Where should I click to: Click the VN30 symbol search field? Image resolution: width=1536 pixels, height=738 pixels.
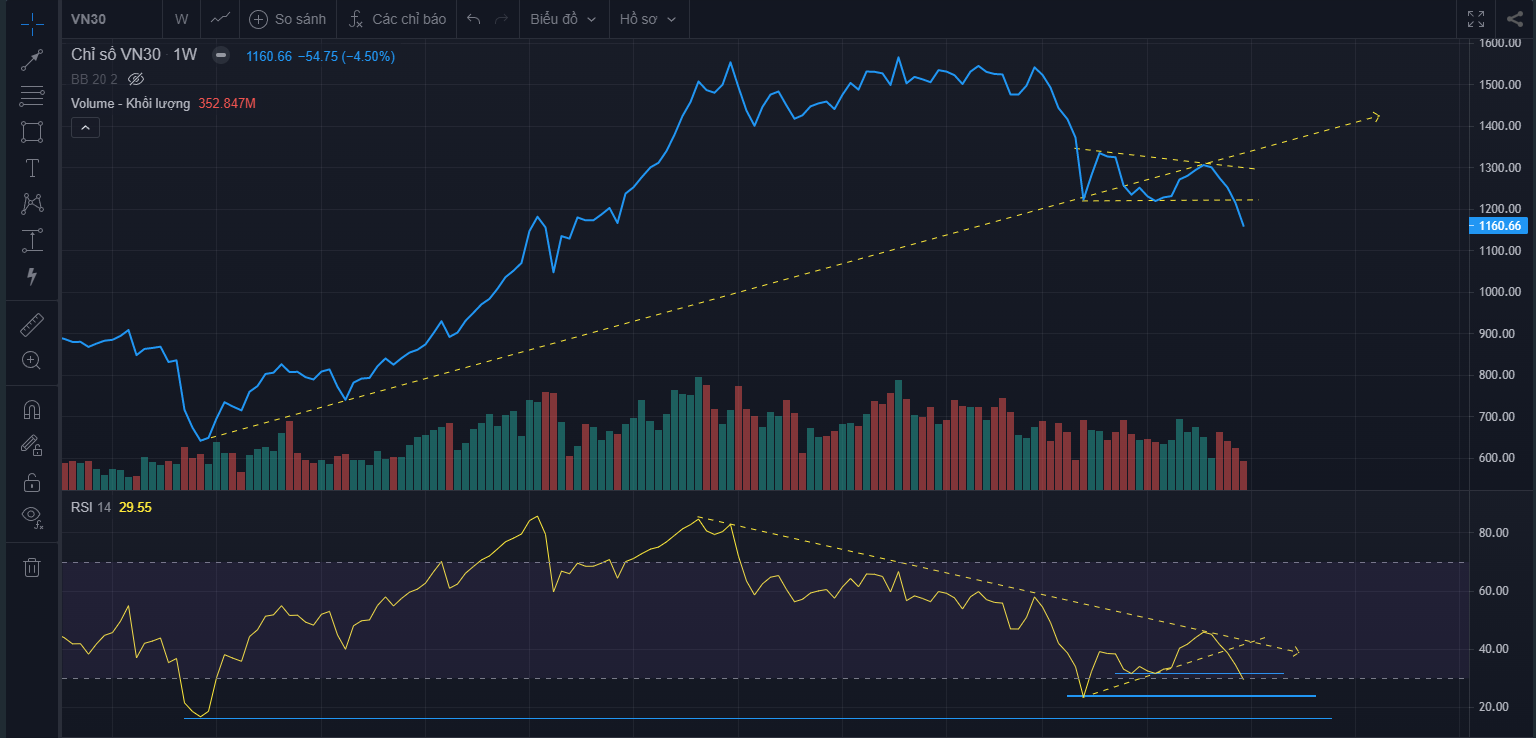(x=112, y=19)
